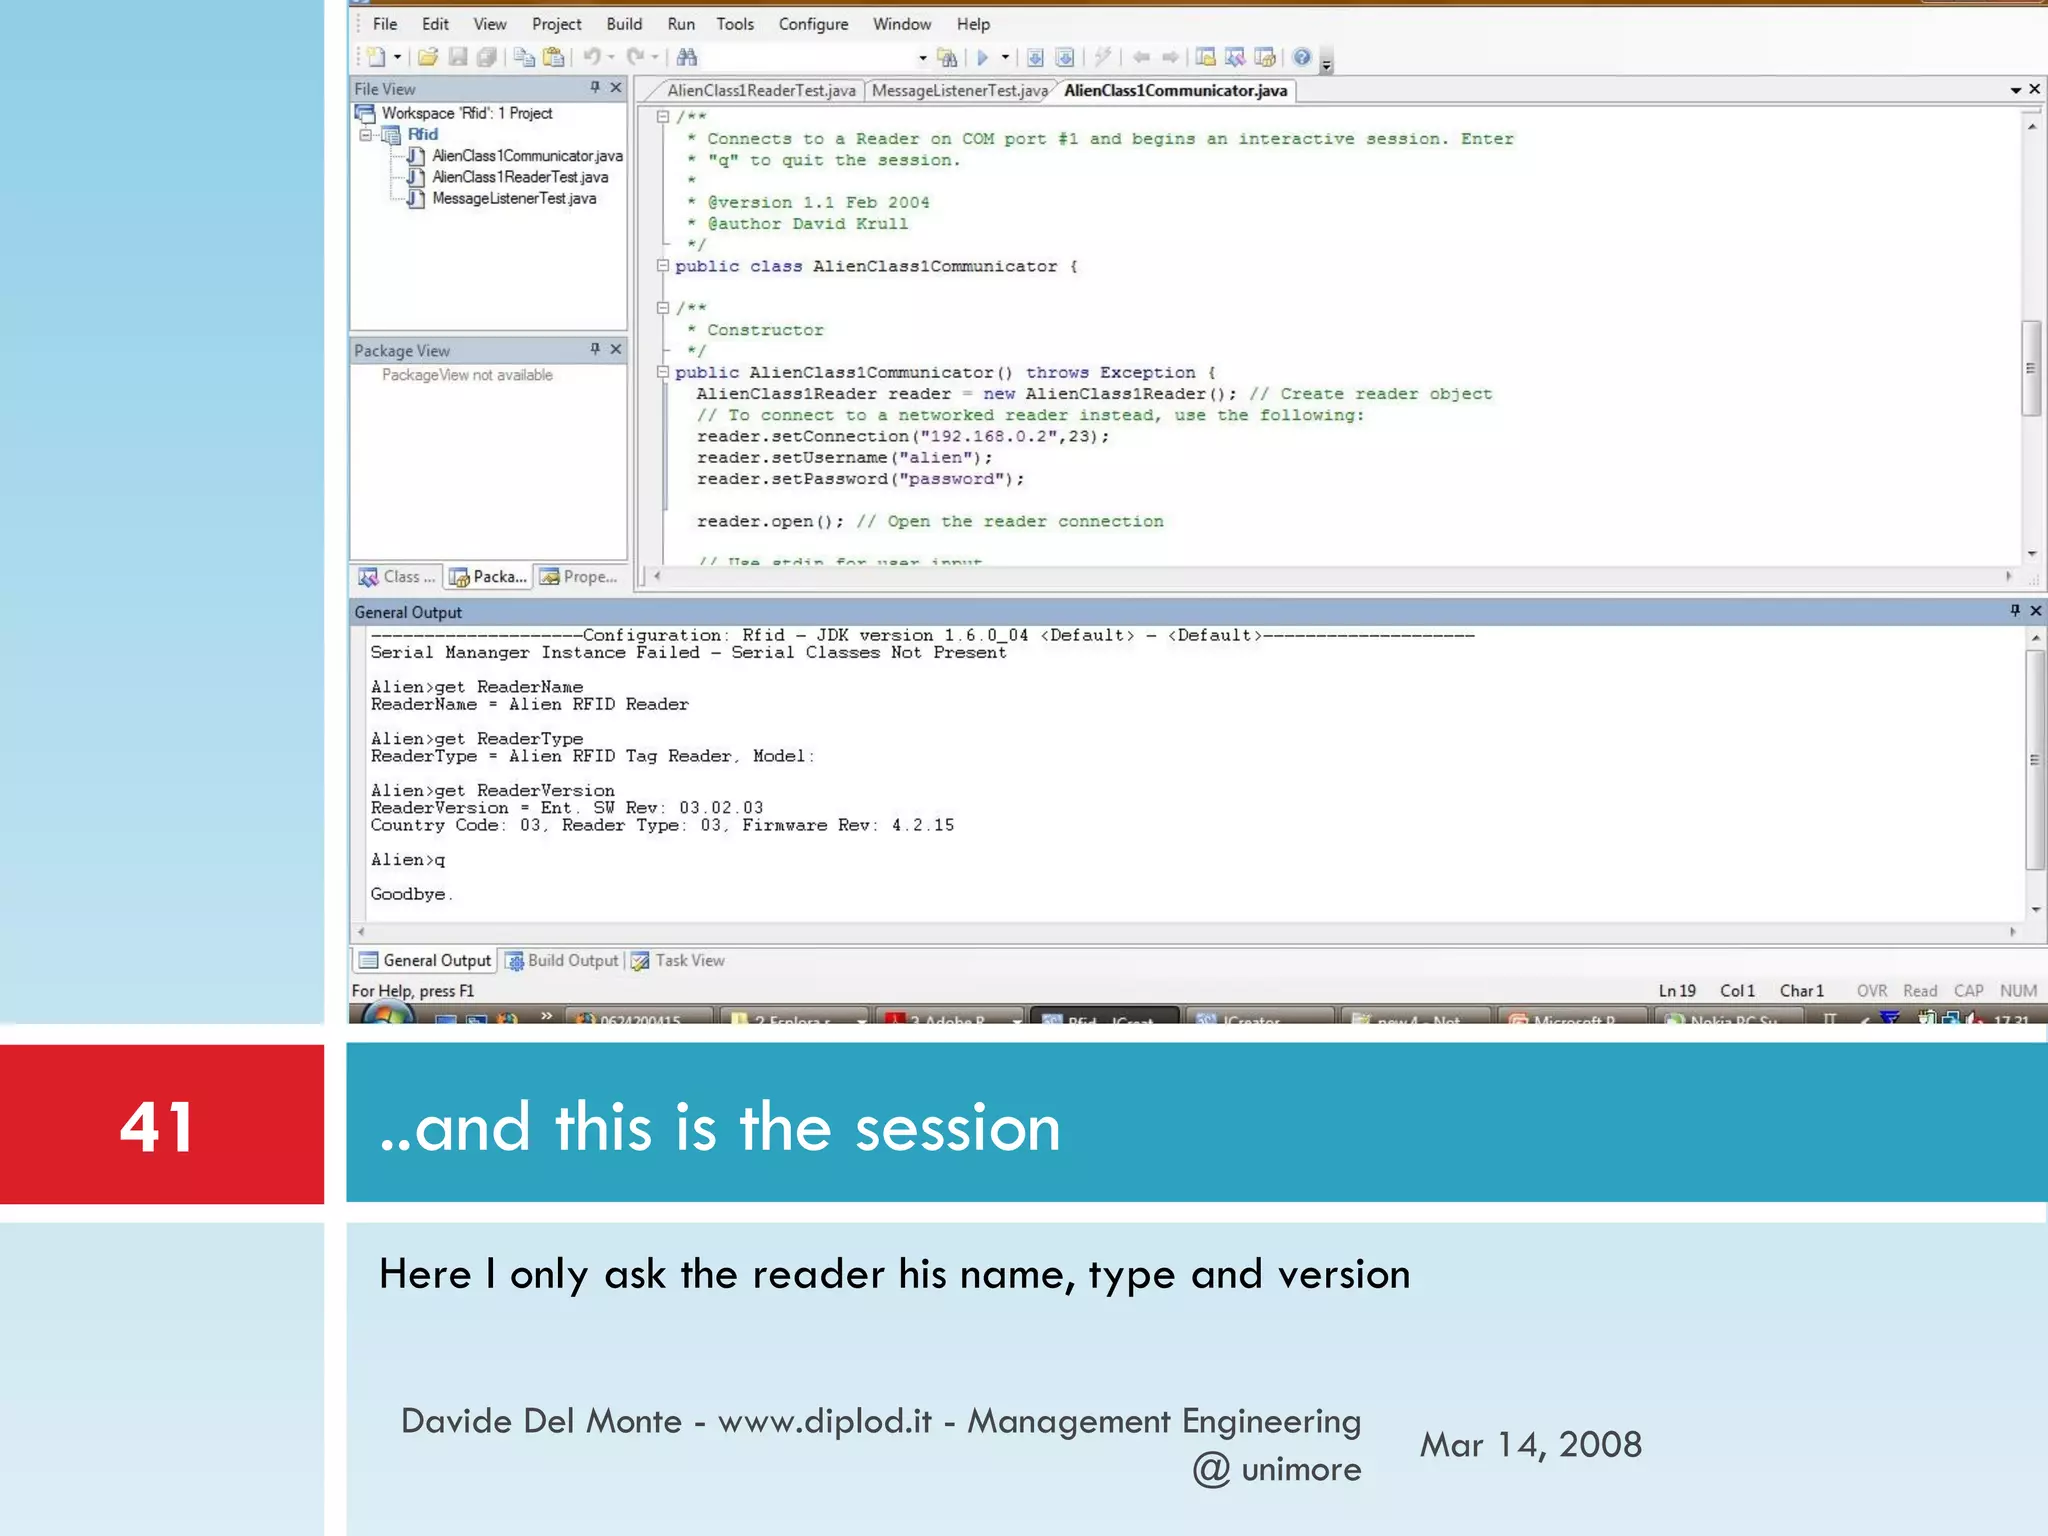Switch to the Task View tab
Viewport: 2048px width, 1536px height.
[x=678, y=960]
